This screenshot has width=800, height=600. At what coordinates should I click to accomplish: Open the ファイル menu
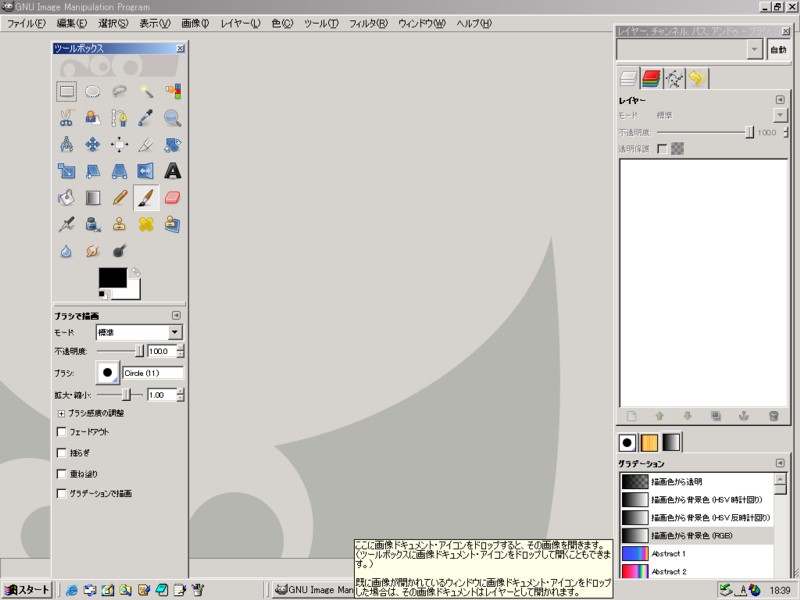tap(26, 23)
